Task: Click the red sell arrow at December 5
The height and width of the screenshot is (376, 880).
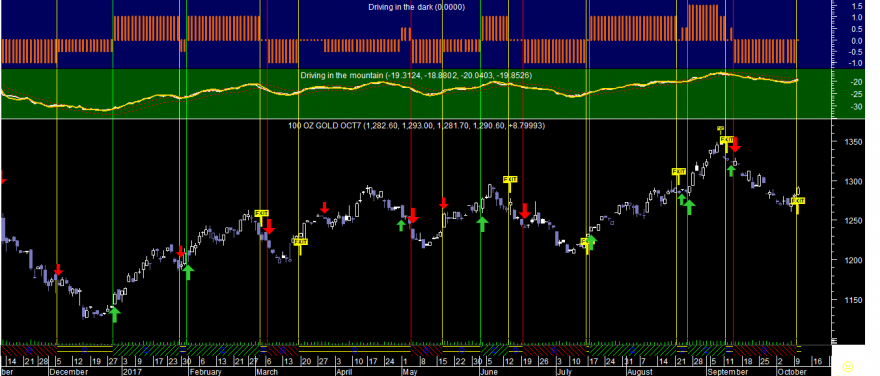Action: (x=58, y=269)
